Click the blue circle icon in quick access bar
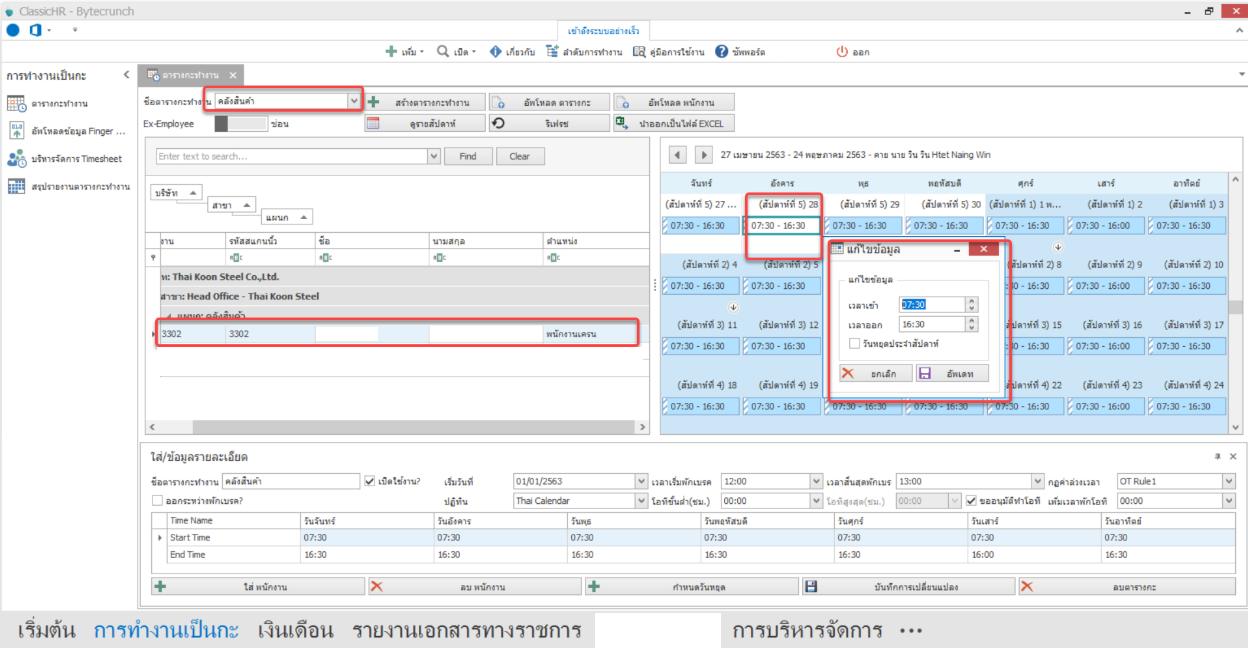1248x648 pixels. tap(13, 30)
